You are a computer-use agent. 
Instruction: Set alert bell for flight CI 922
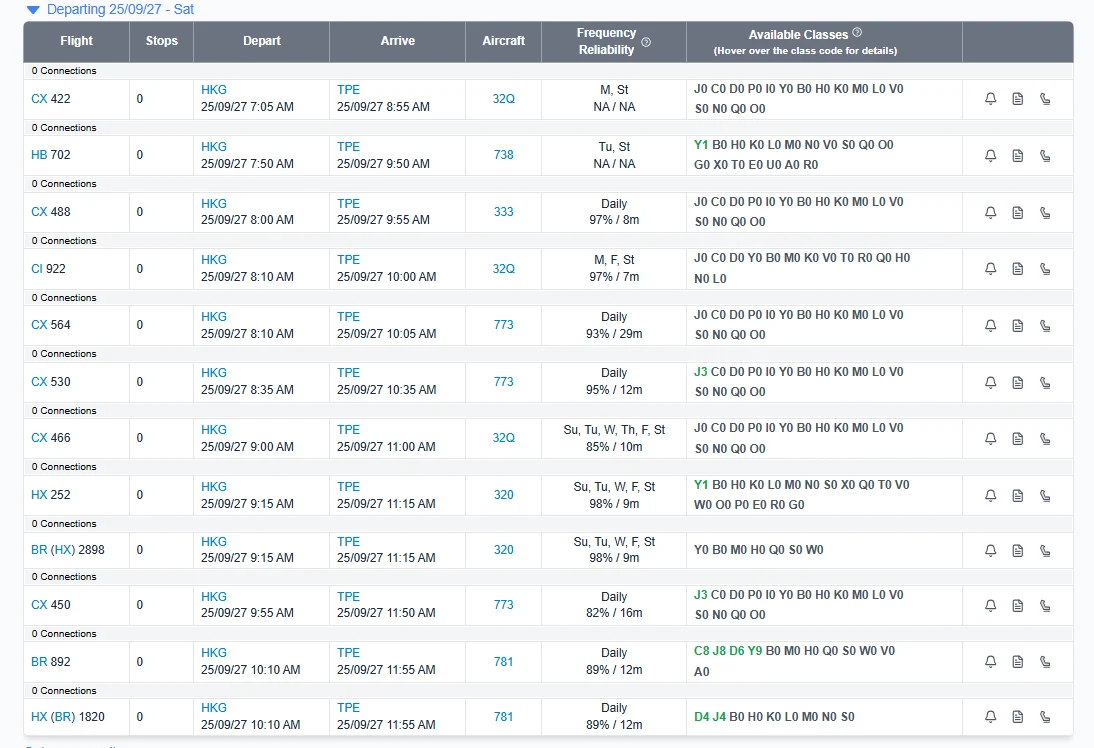coord(990,269)
